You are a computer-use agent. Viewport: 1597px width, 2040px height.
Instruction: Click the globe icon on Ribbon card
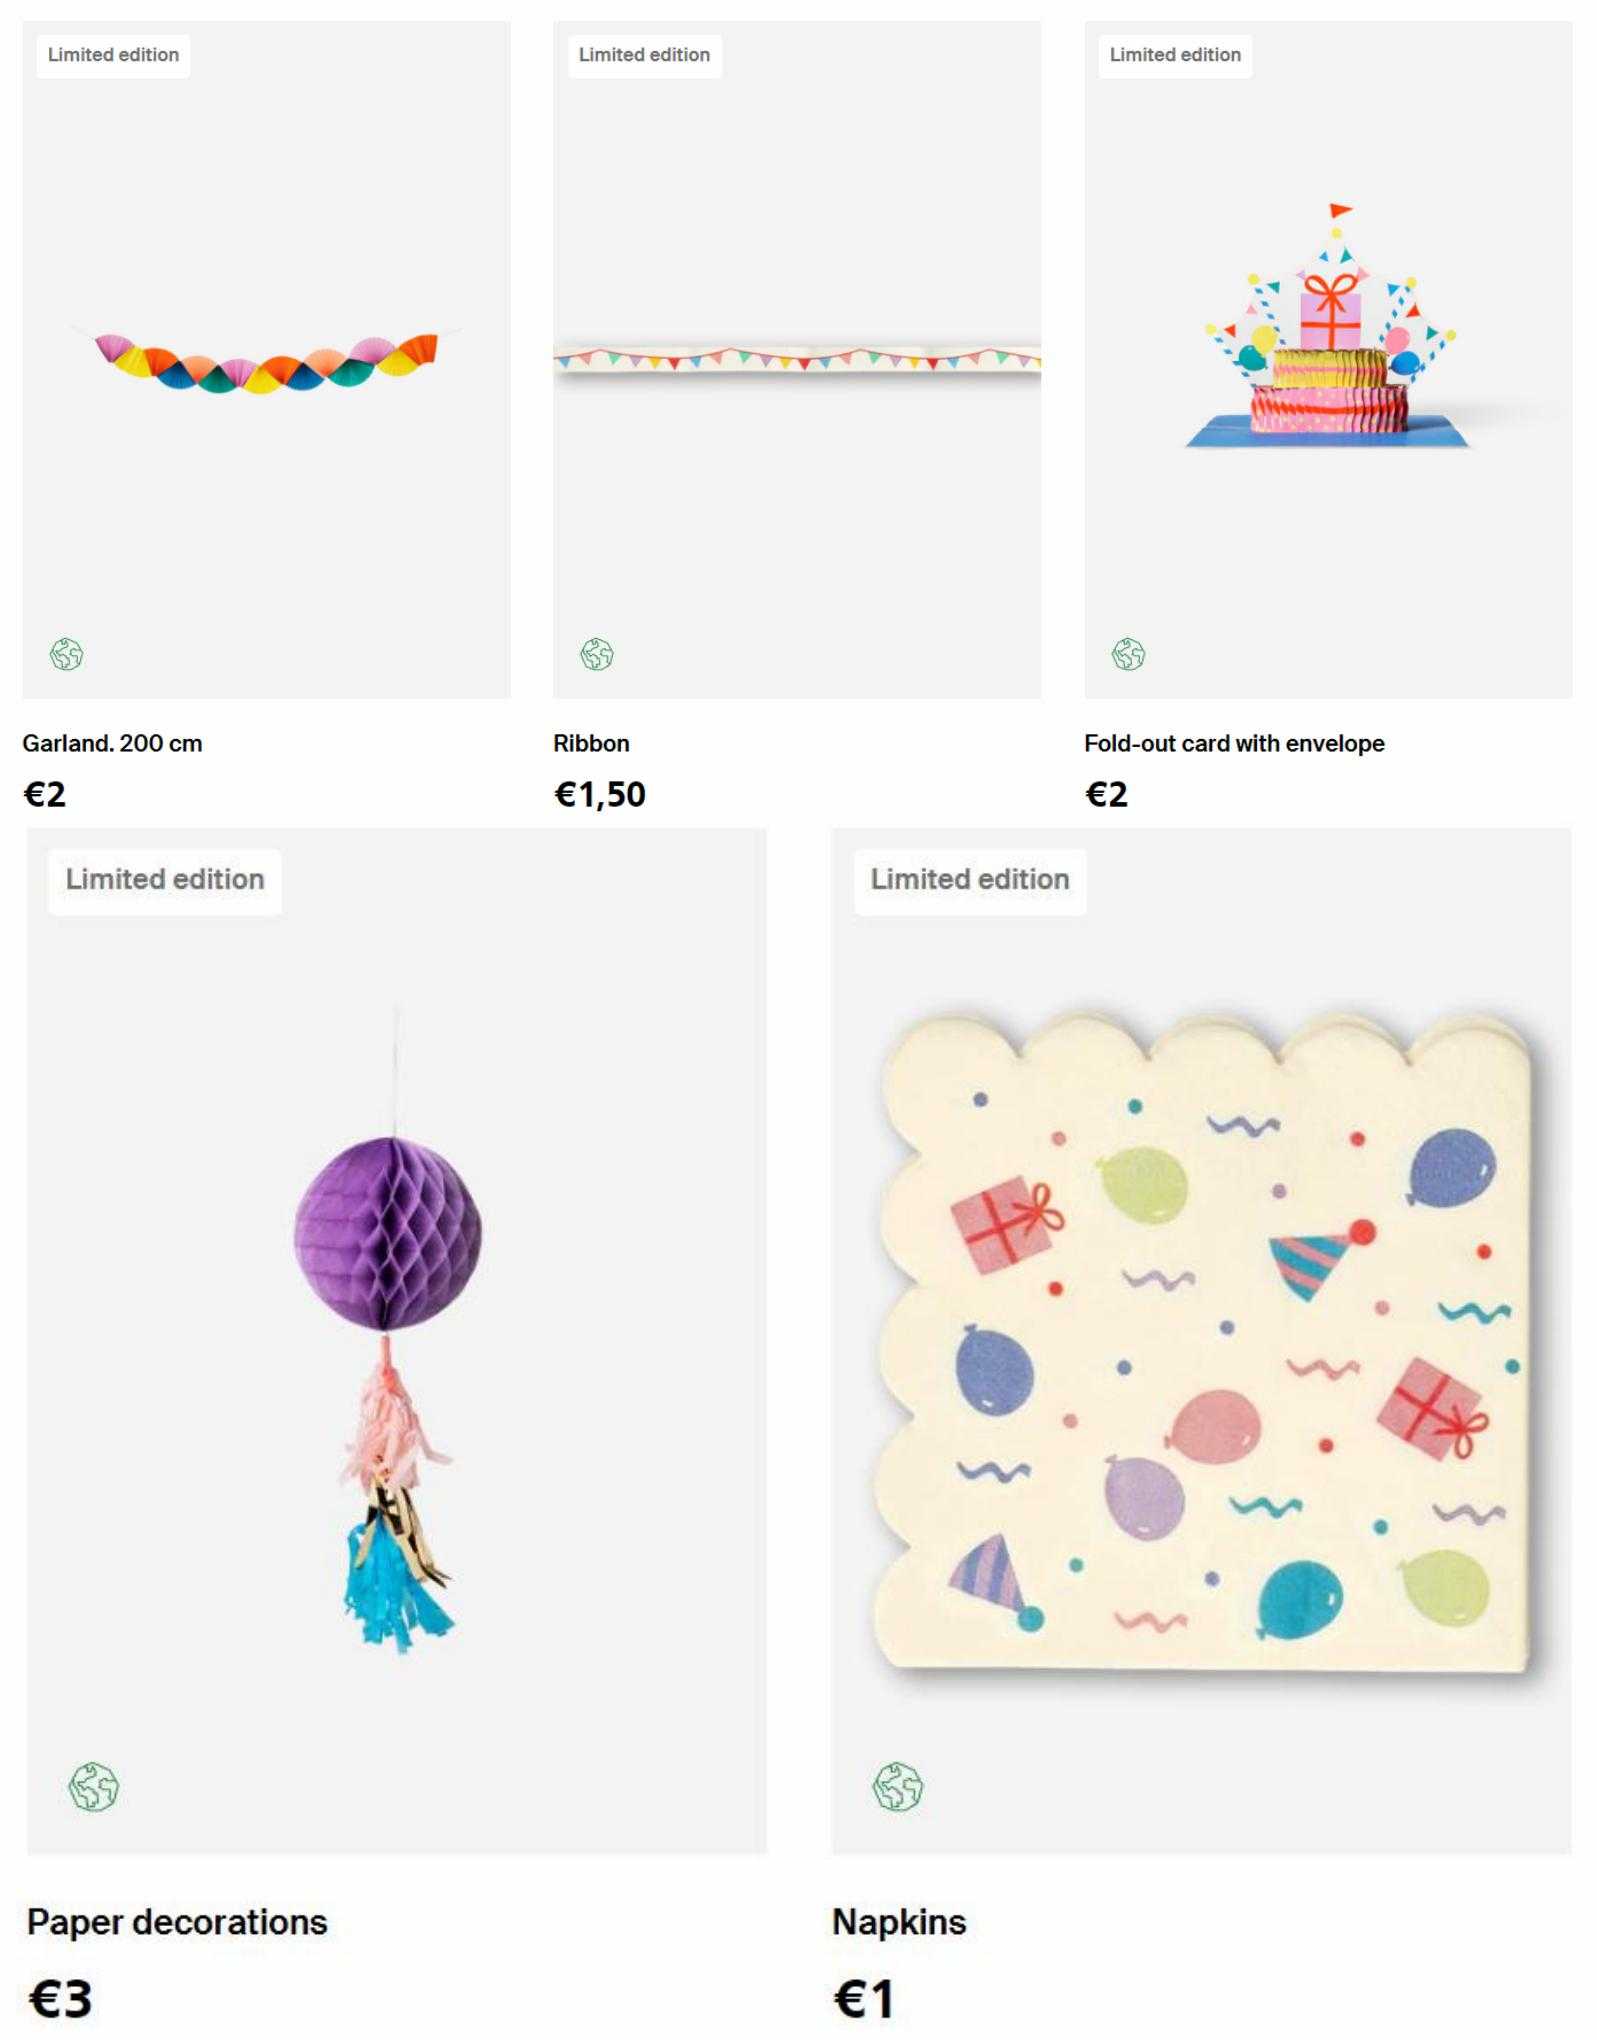pyautogui.click(x=597, y=655)
